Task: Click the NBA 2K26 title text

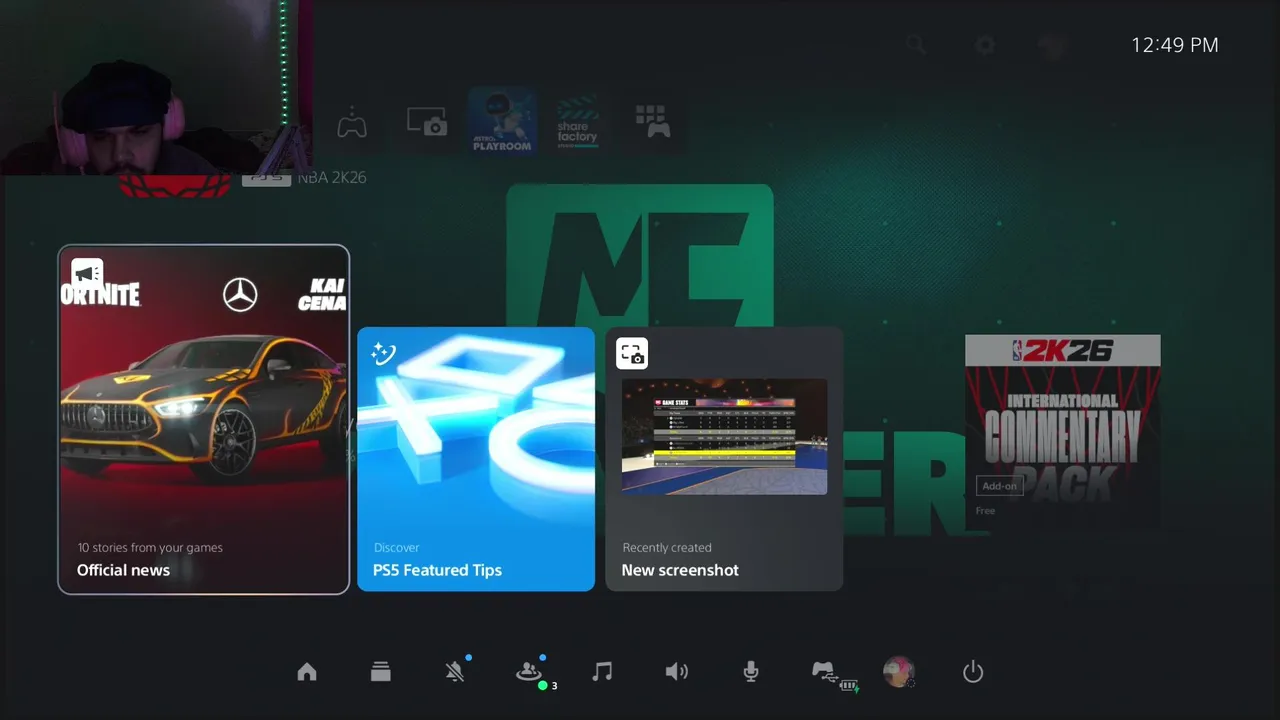Action: (x=332, y=177)
